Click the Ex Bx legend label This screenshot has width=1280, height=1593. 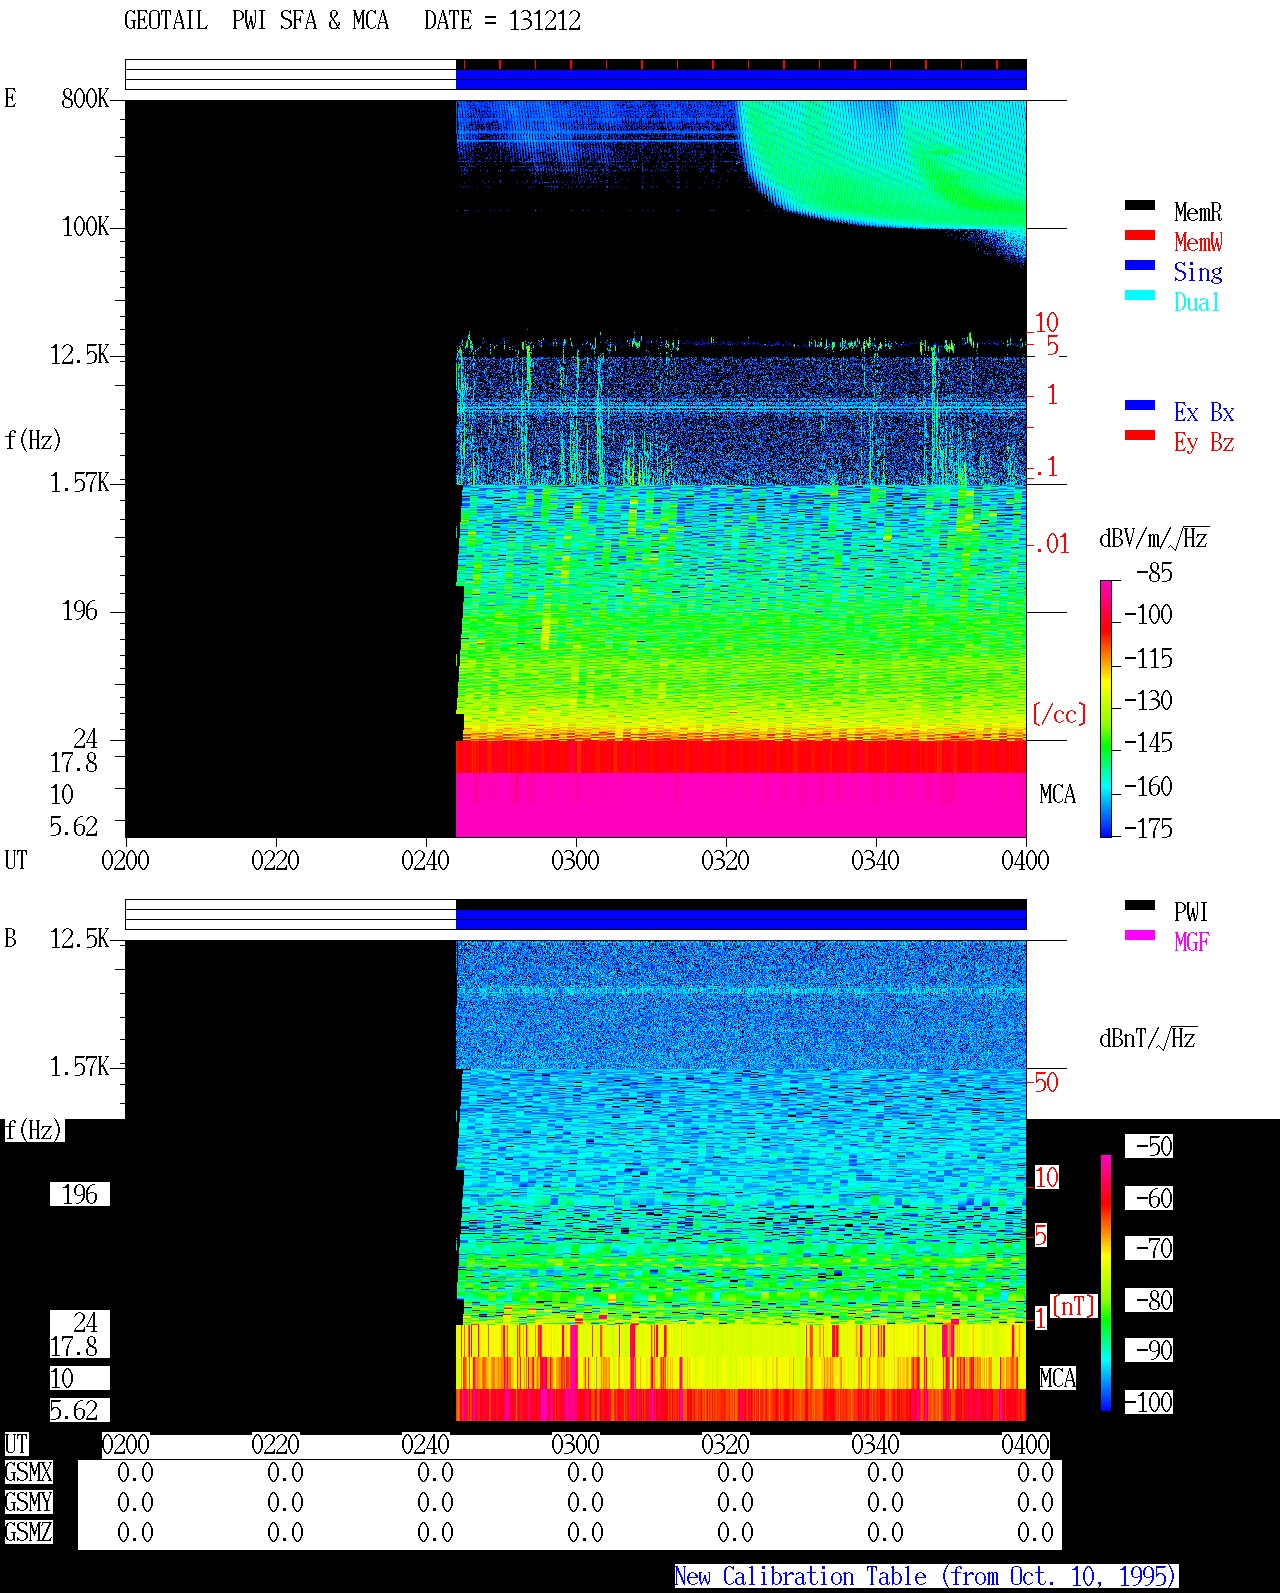point(1204,412)
